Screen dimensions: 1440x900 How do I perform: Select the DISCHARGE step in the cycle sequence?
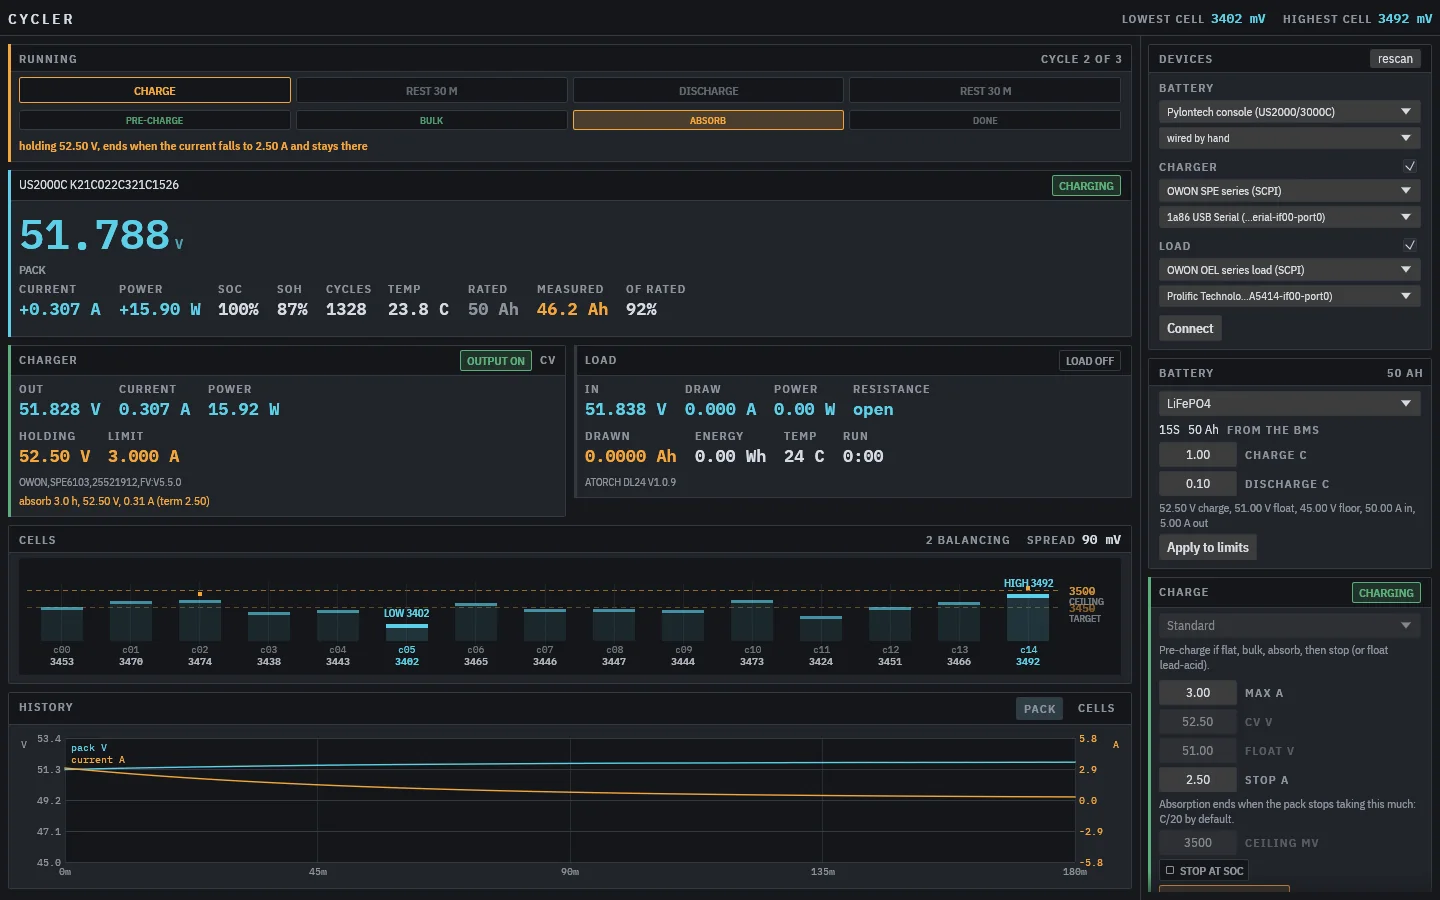coord(708,90)
